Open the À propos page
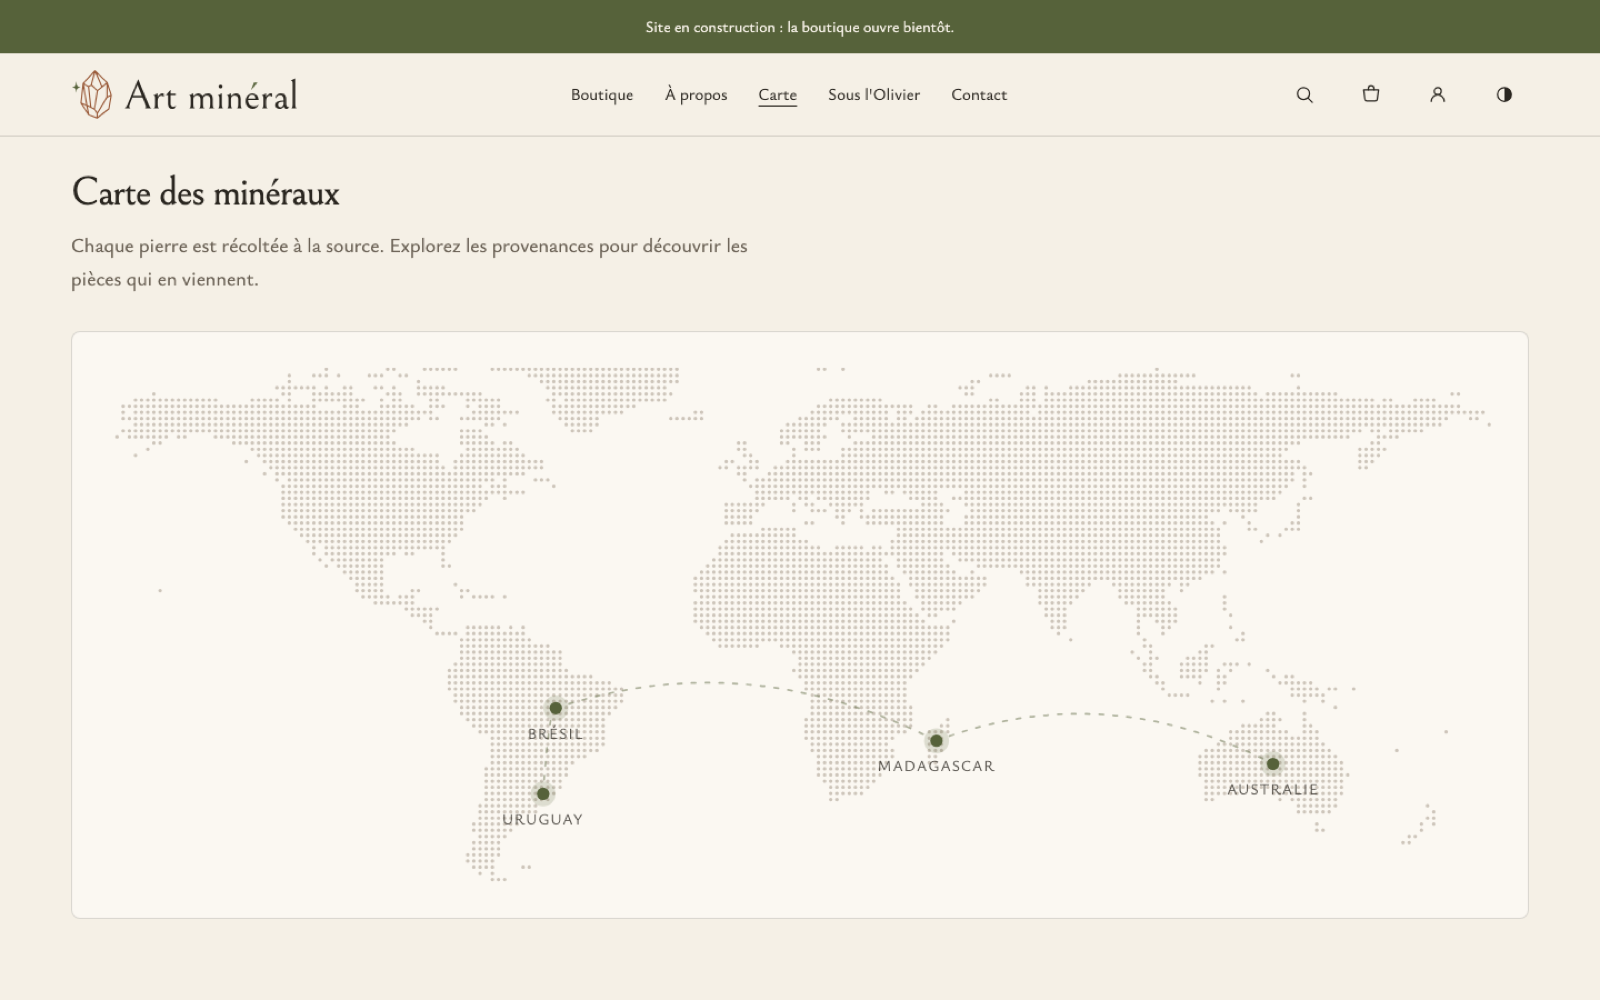This screenshot has height=1000, width=1600. point(696,95)
